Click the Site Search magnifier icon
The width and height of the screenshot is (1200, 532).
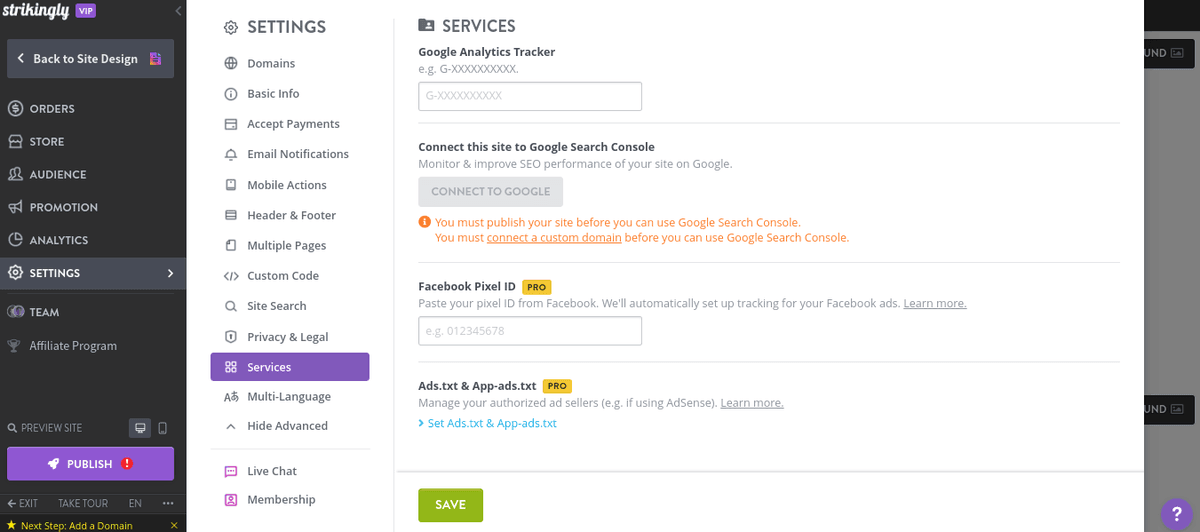[230, 306]
